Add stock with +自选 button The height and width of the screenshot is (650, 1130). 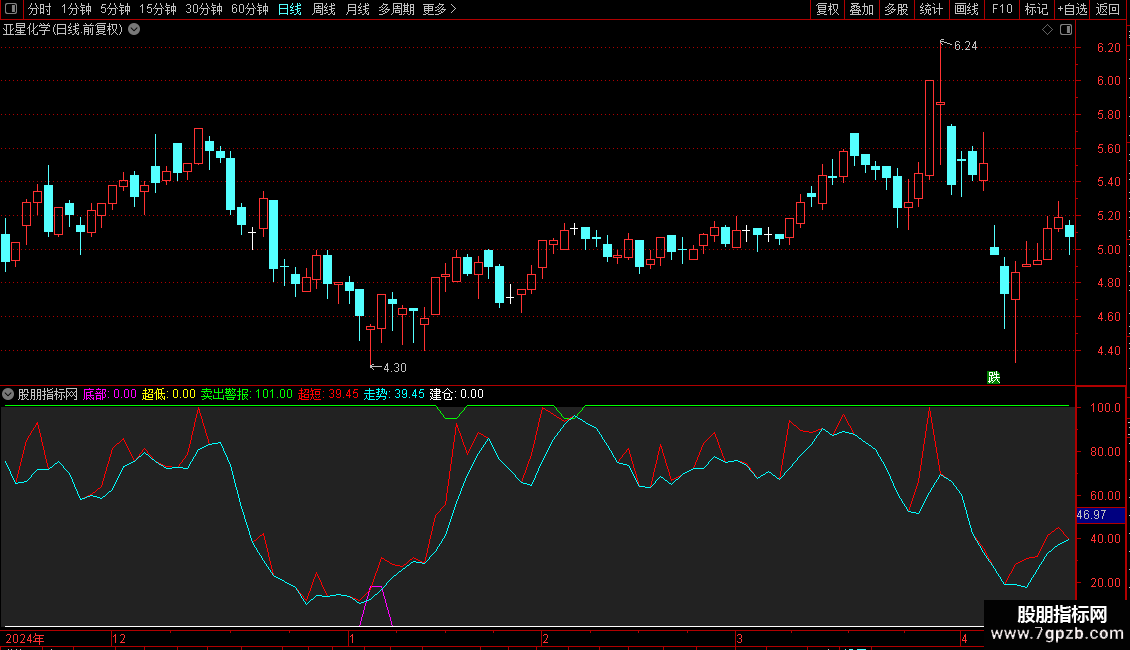click(x=1072, y=9)
